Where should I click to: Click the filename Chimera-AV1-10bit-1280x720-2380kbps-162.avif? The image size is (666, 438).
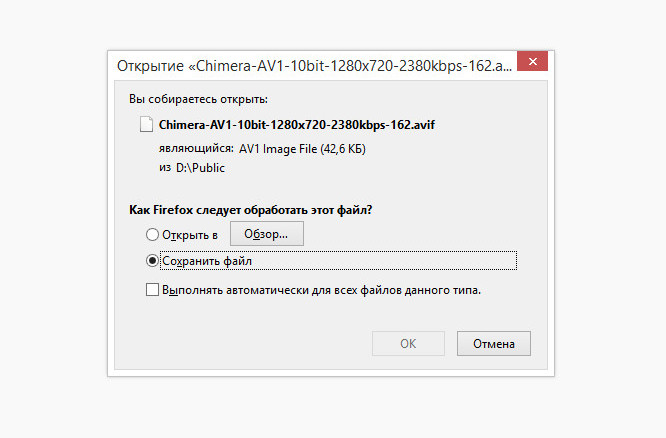(296, 125)
